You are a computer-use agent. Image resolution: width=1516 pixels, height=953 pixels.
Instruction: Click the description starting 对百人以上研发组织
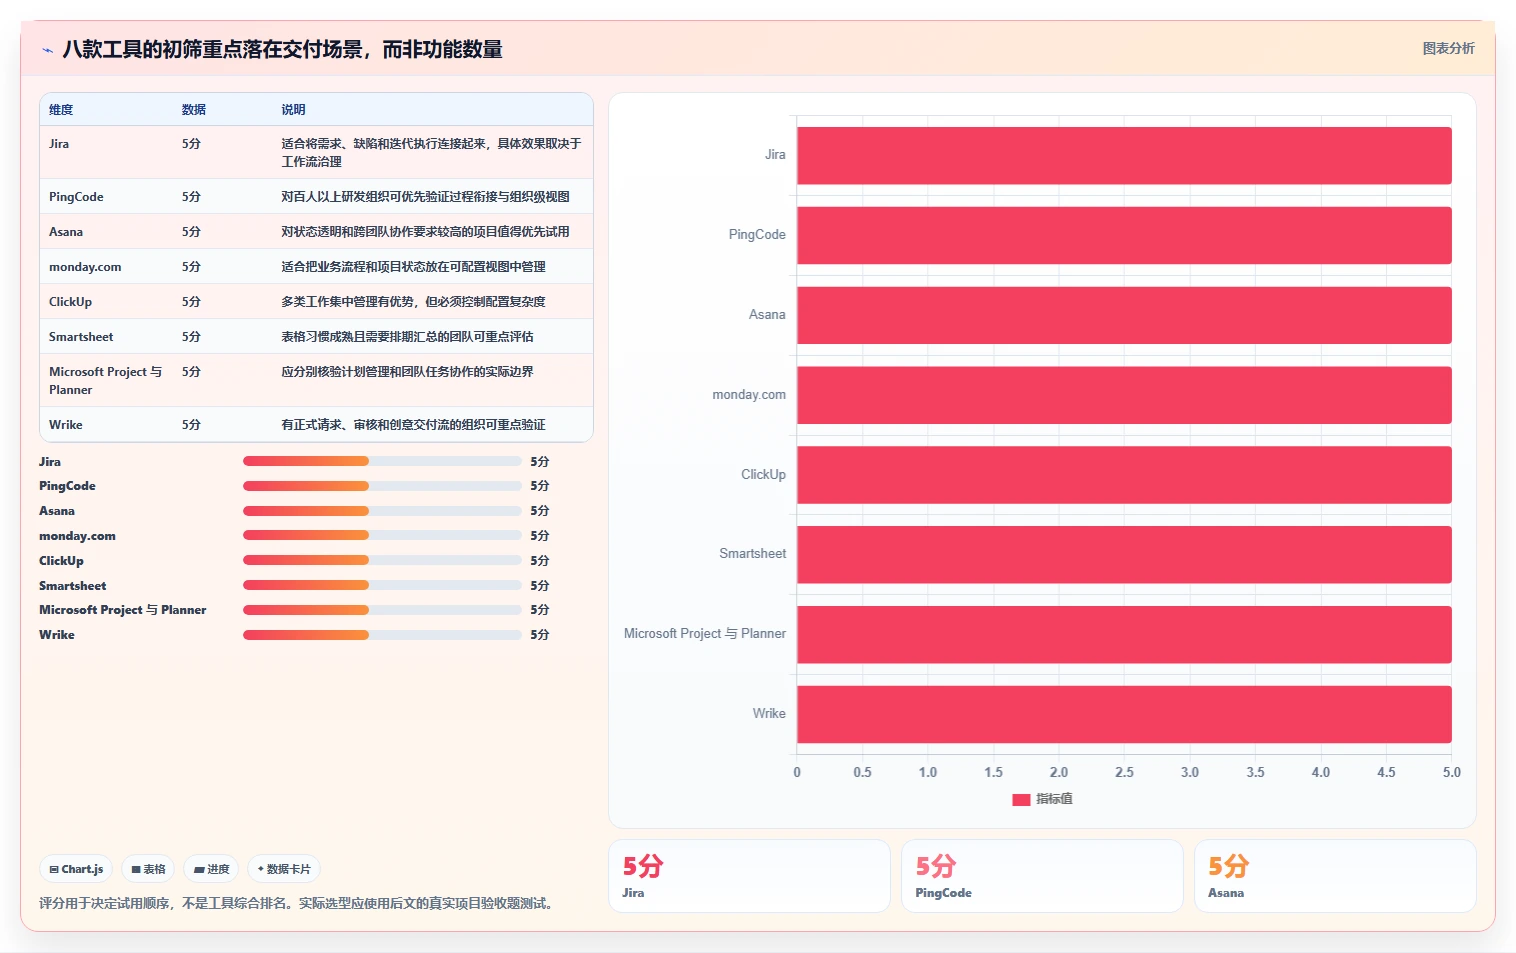point(425,197)
